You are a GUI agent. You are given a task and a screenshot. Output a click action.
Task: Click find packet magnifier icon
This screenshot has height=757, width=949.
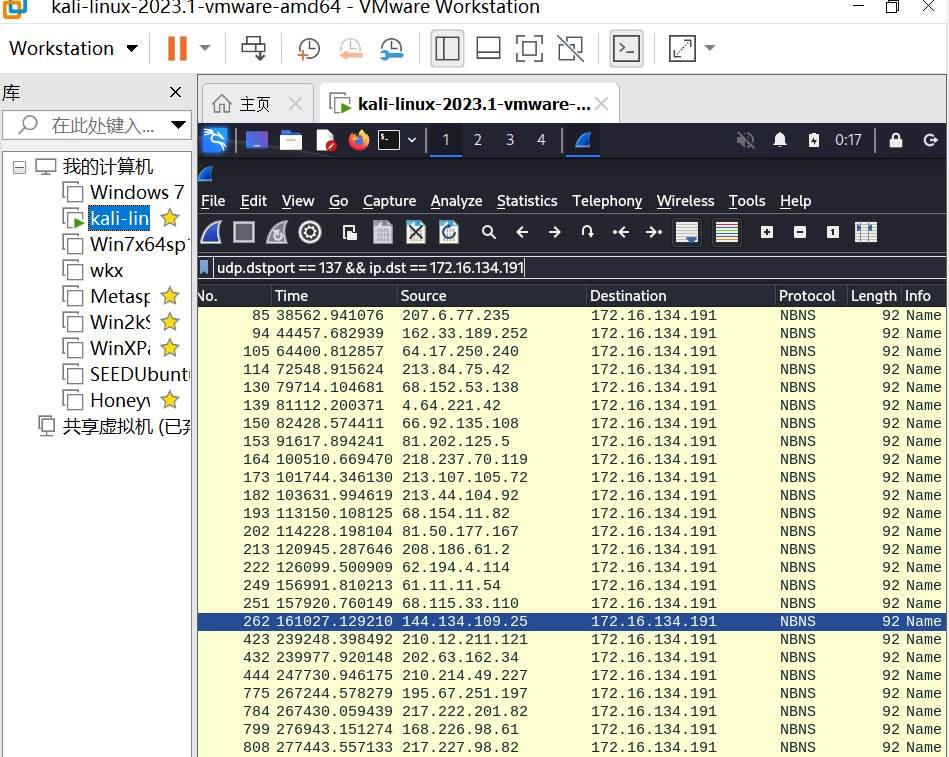point(489,232)
